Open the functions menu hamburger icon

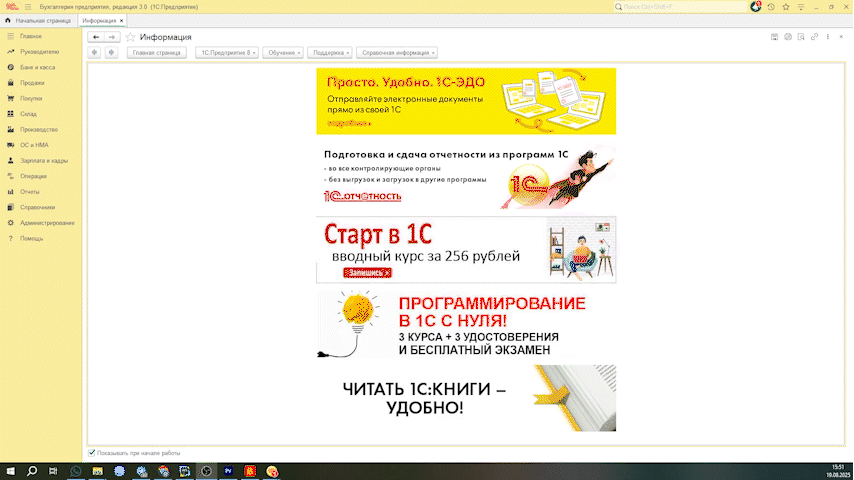point(28,7)
